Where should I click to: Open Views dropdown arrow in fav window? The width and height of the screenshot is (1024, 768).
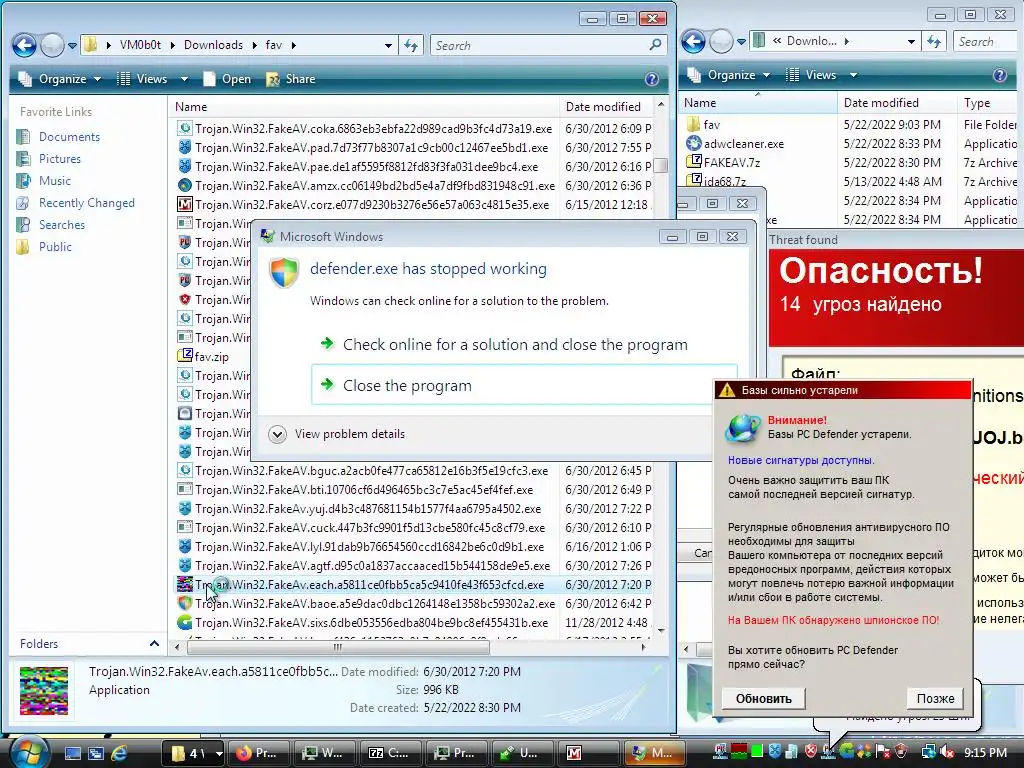point(184,79)
